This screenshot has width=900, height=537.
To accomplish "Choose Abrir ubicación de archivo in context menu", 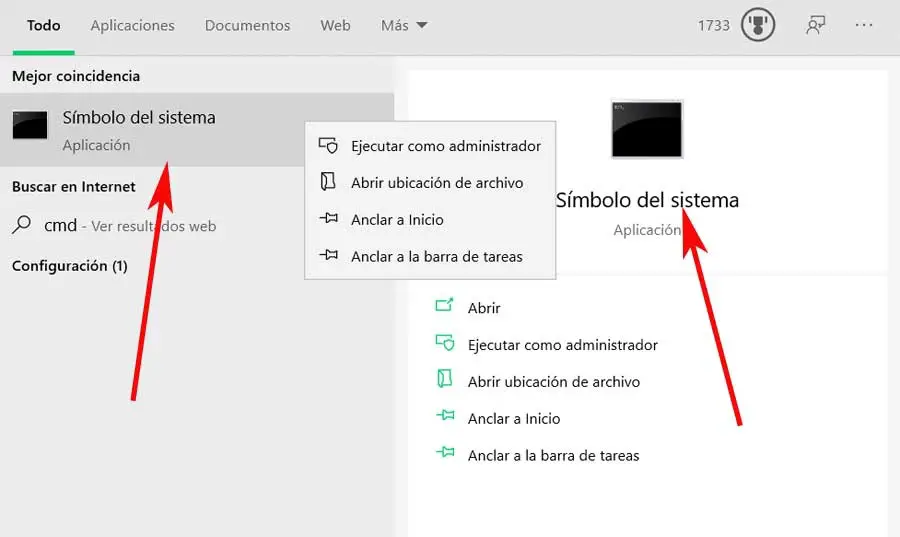I will pos(430,182).
